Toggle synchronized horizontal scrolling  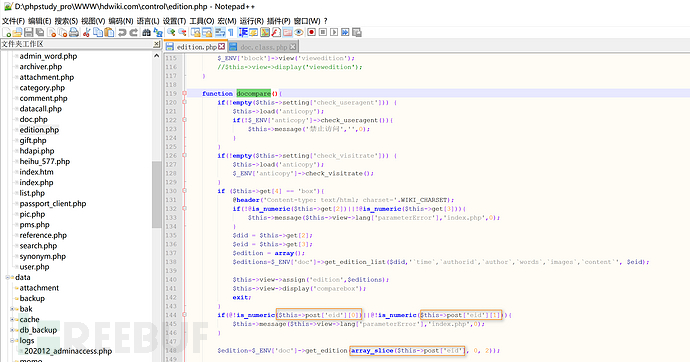click(x=208, y=32)
